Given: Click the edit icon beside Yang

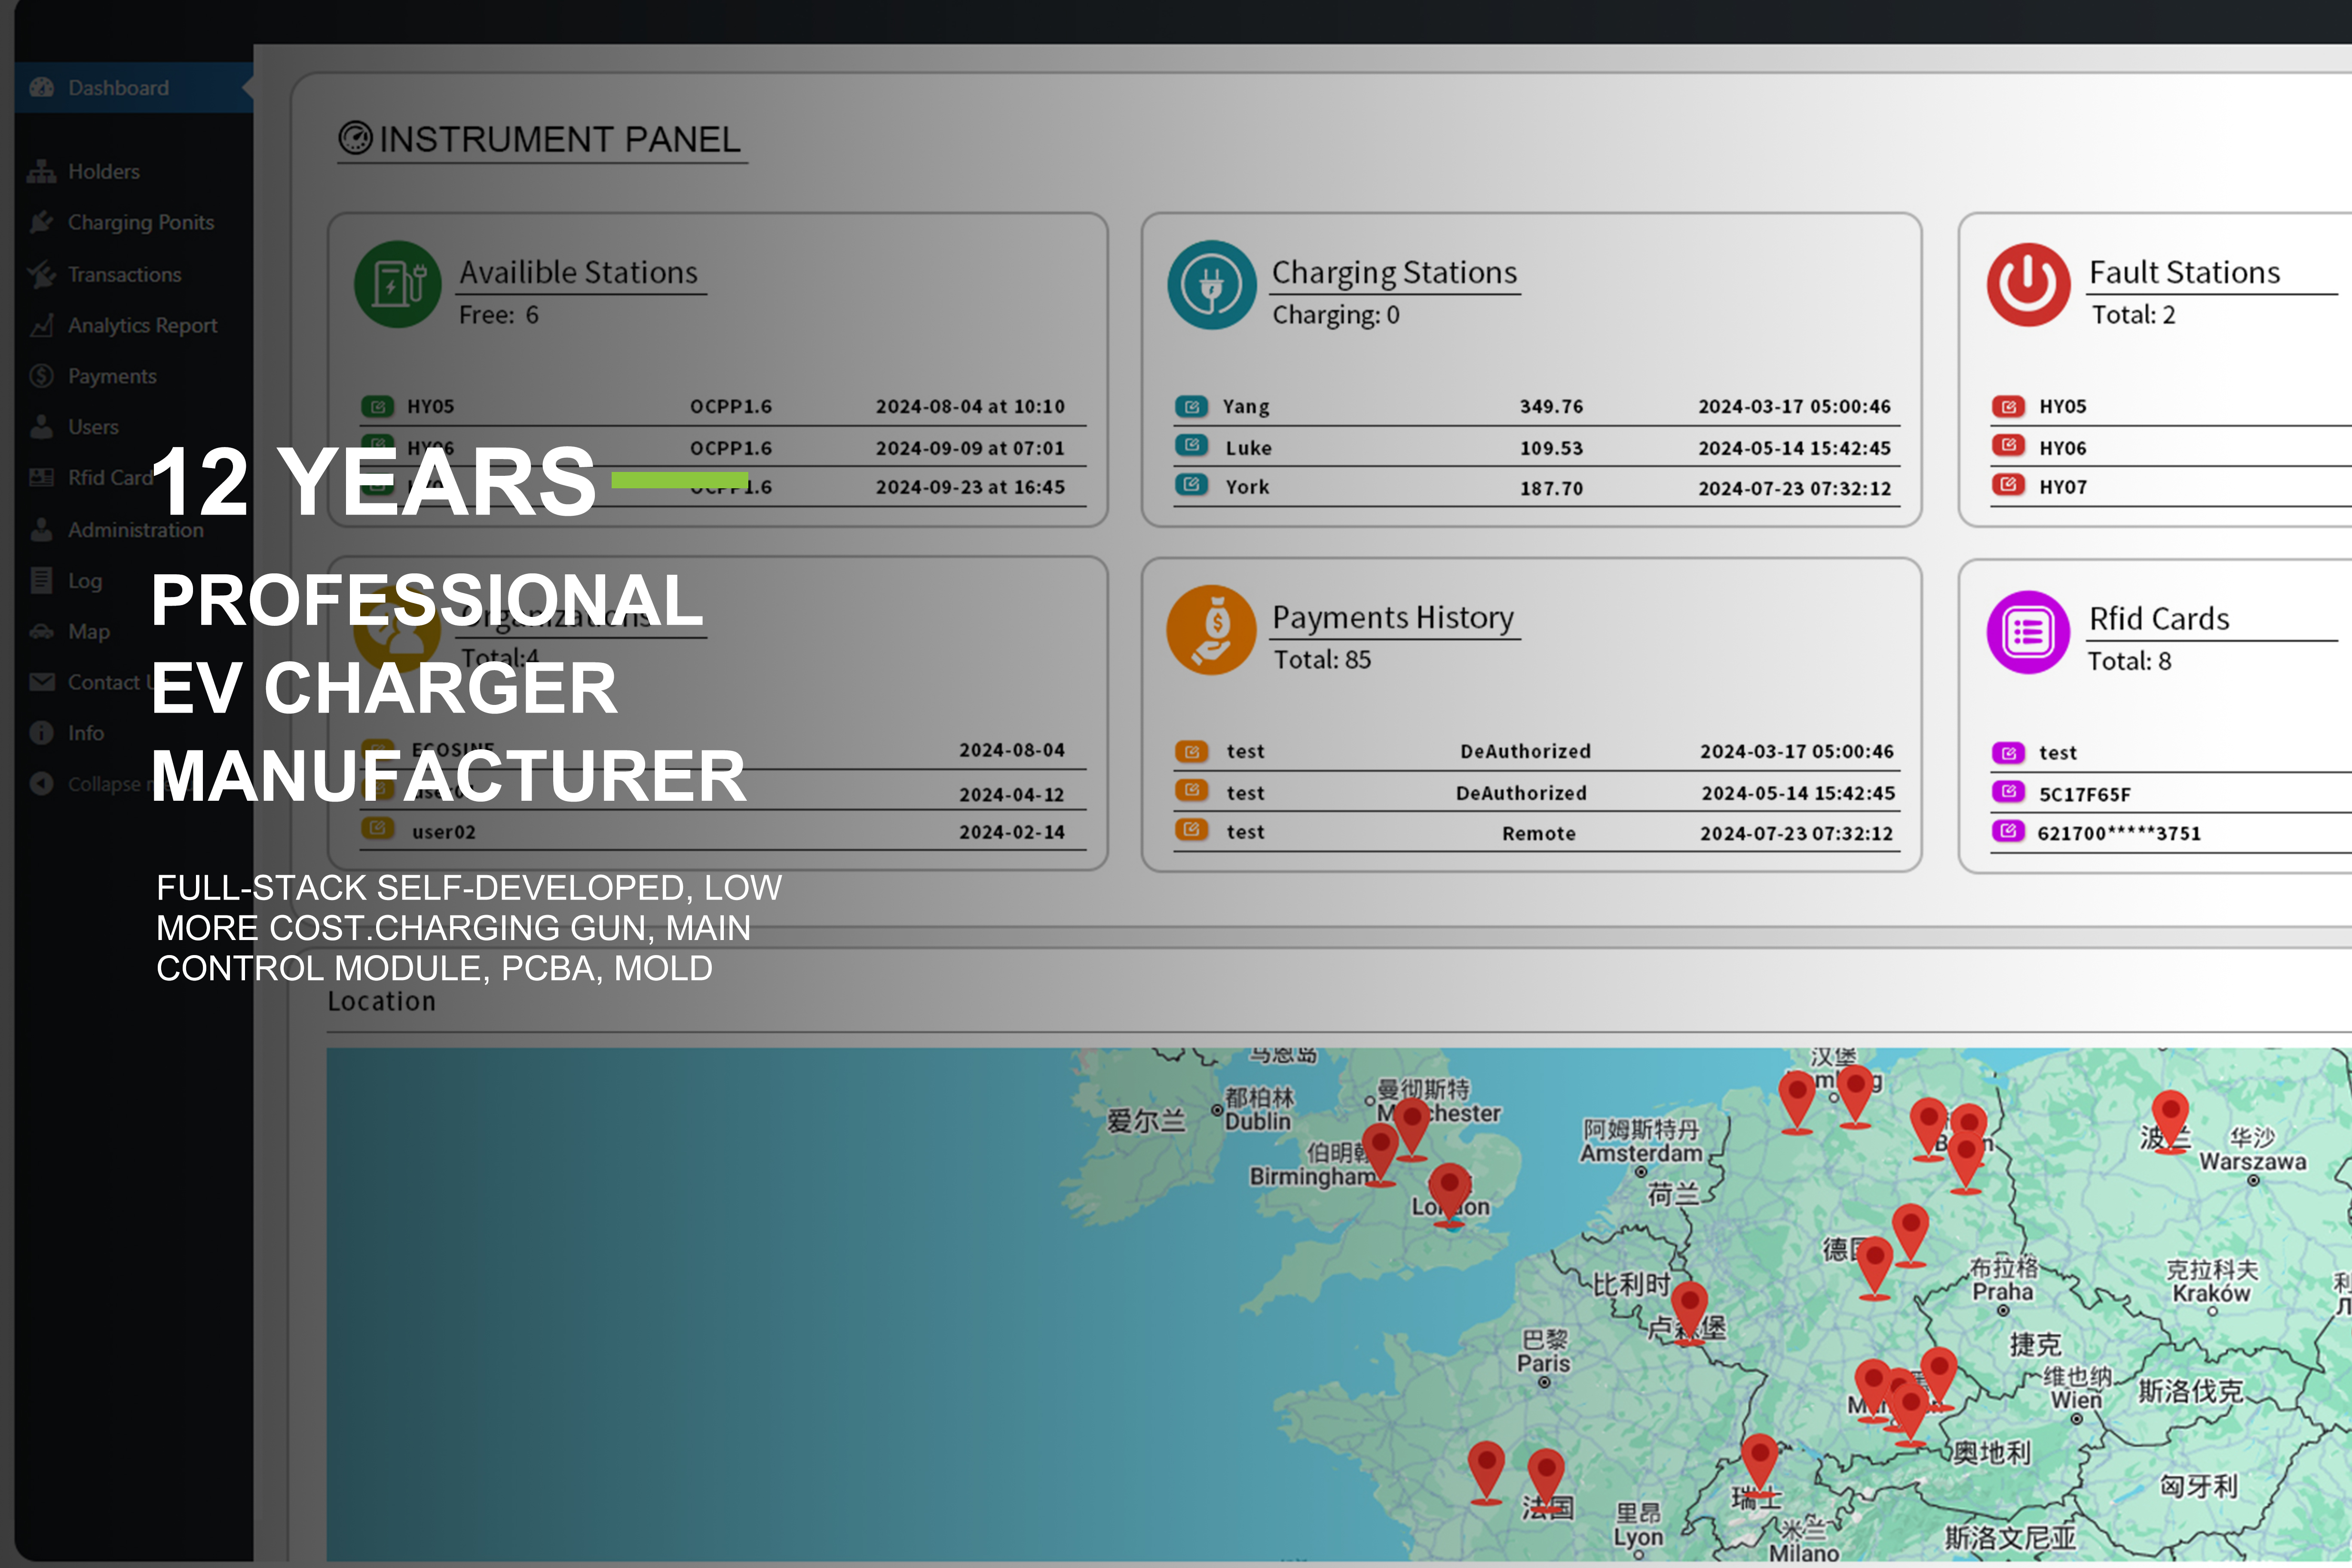Looking at the screenshot, I should [x=1191, y=407].
